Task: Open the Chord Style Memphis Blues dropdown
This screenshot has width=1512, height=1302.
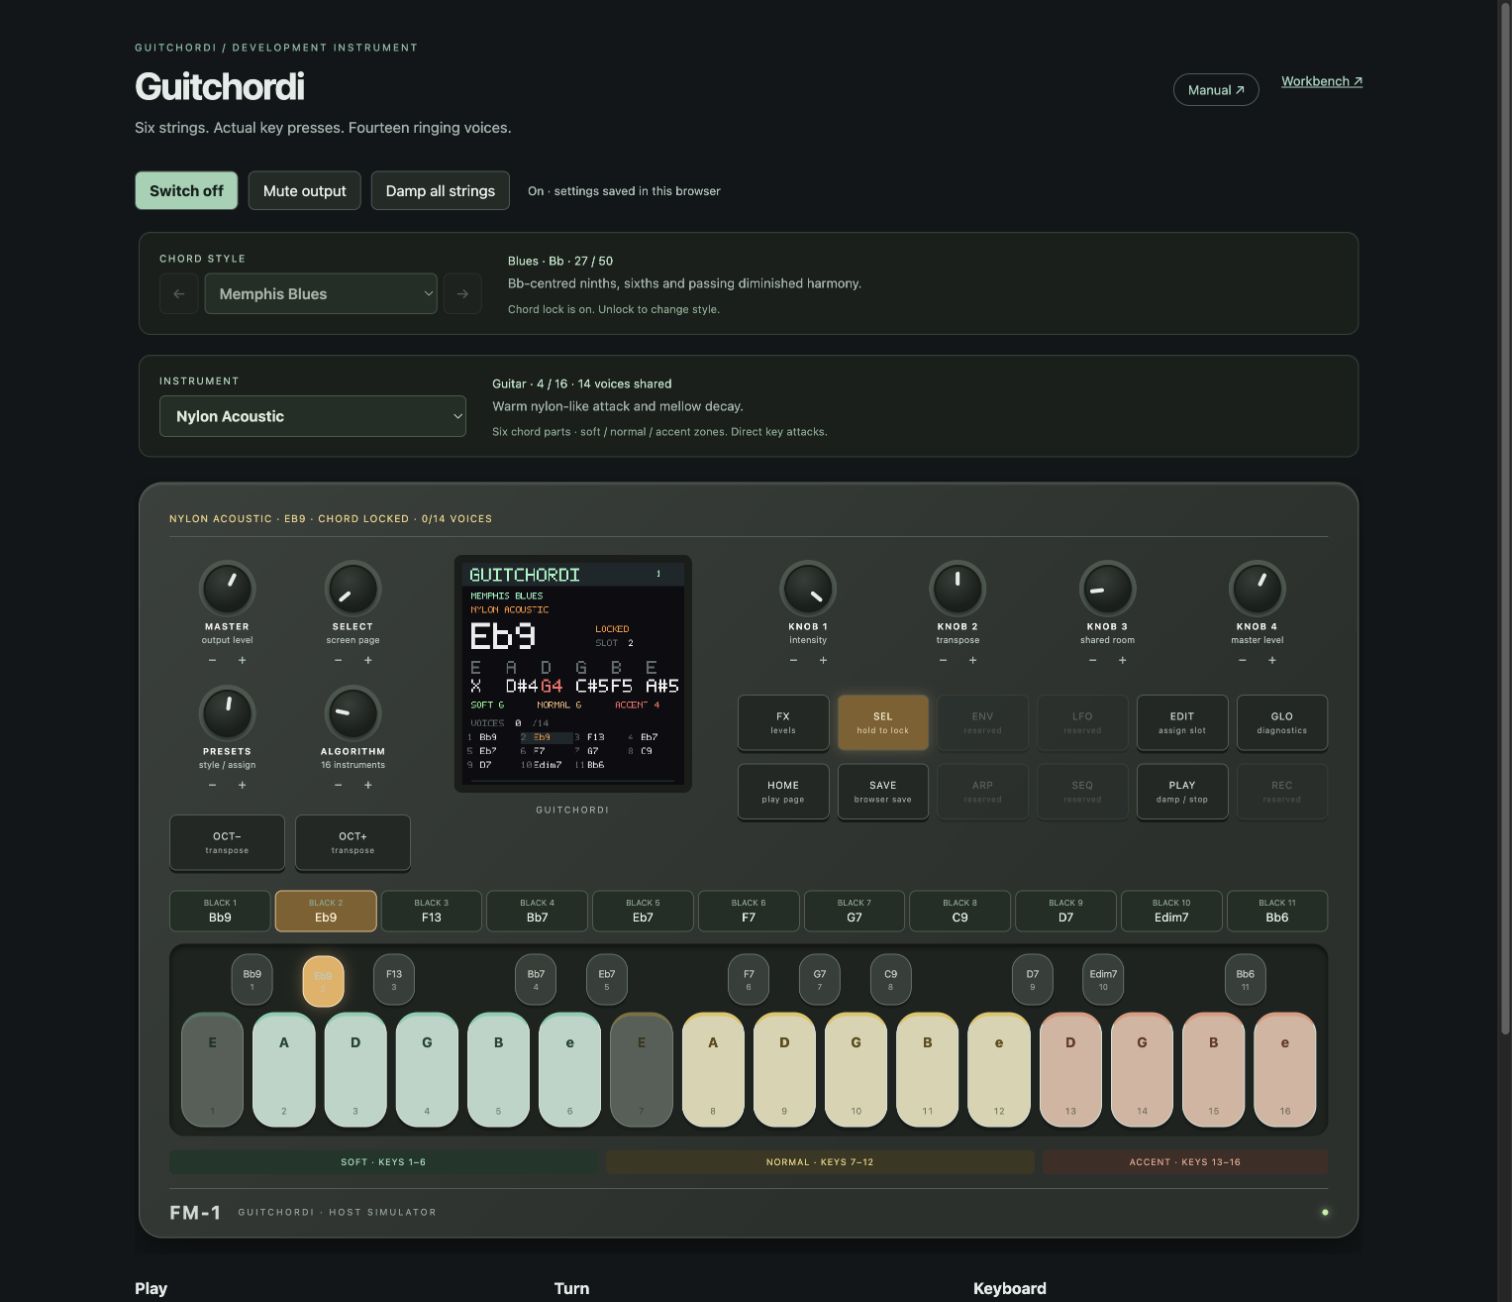Action: pyautogui.click(x=321, y=294)
